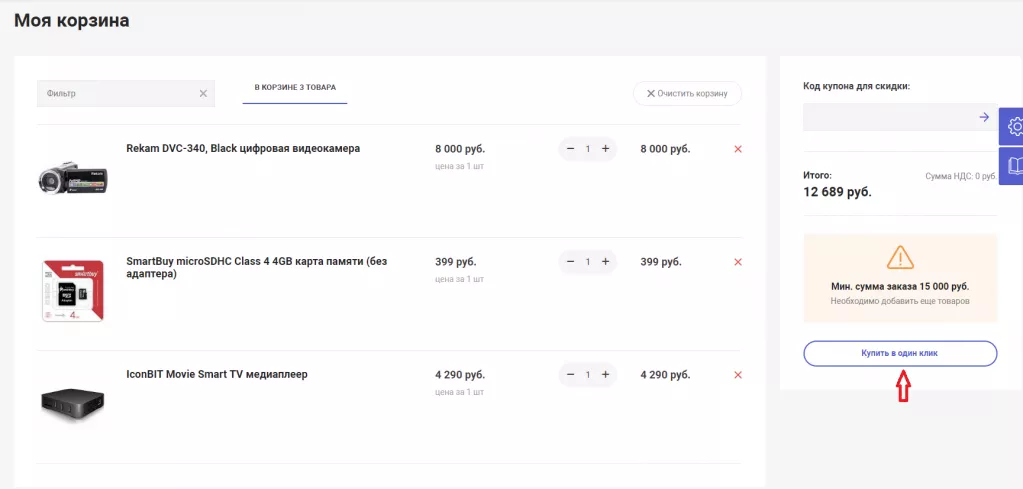
Task: Click the Очистить корзину button
Action: (x=687, y=93)
